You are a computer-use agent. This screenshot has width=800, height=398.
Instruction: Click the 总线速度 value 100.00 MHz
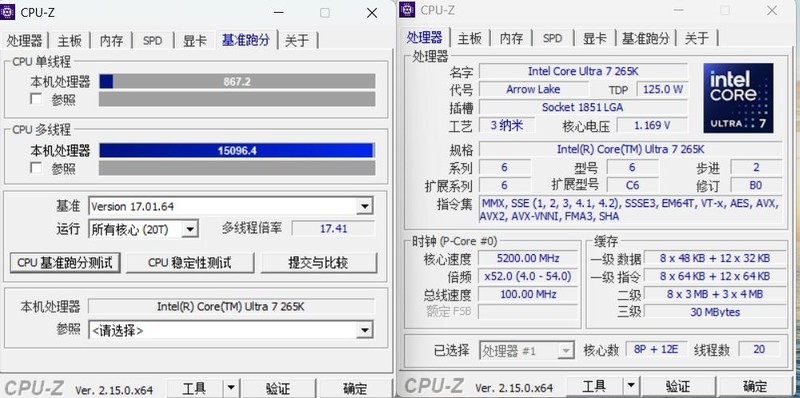(x=528, y=294)
